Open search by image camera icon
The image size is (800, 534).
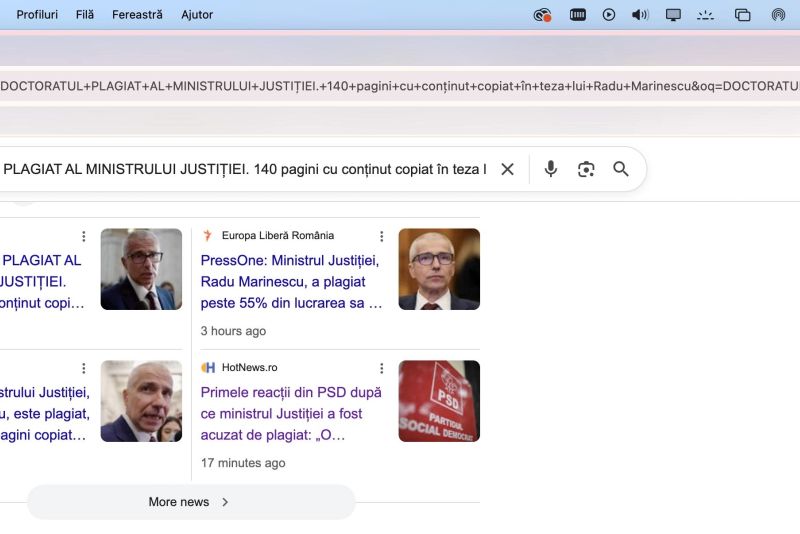point(586,169)
